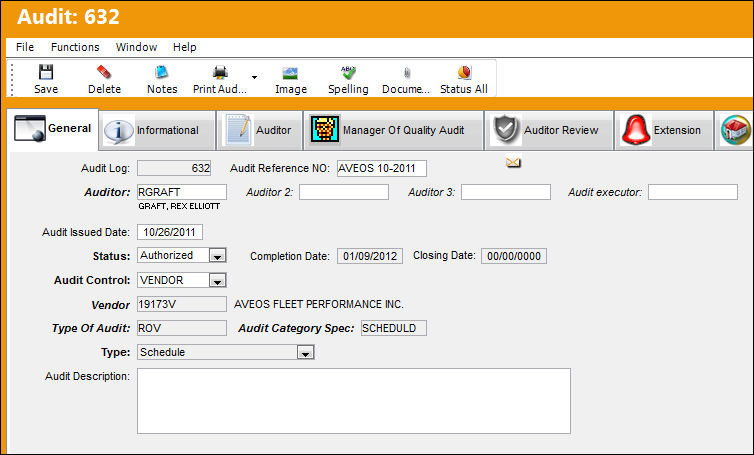Expand the Type Schedule dropdown
754x455 pixels.
coord(305,353)
